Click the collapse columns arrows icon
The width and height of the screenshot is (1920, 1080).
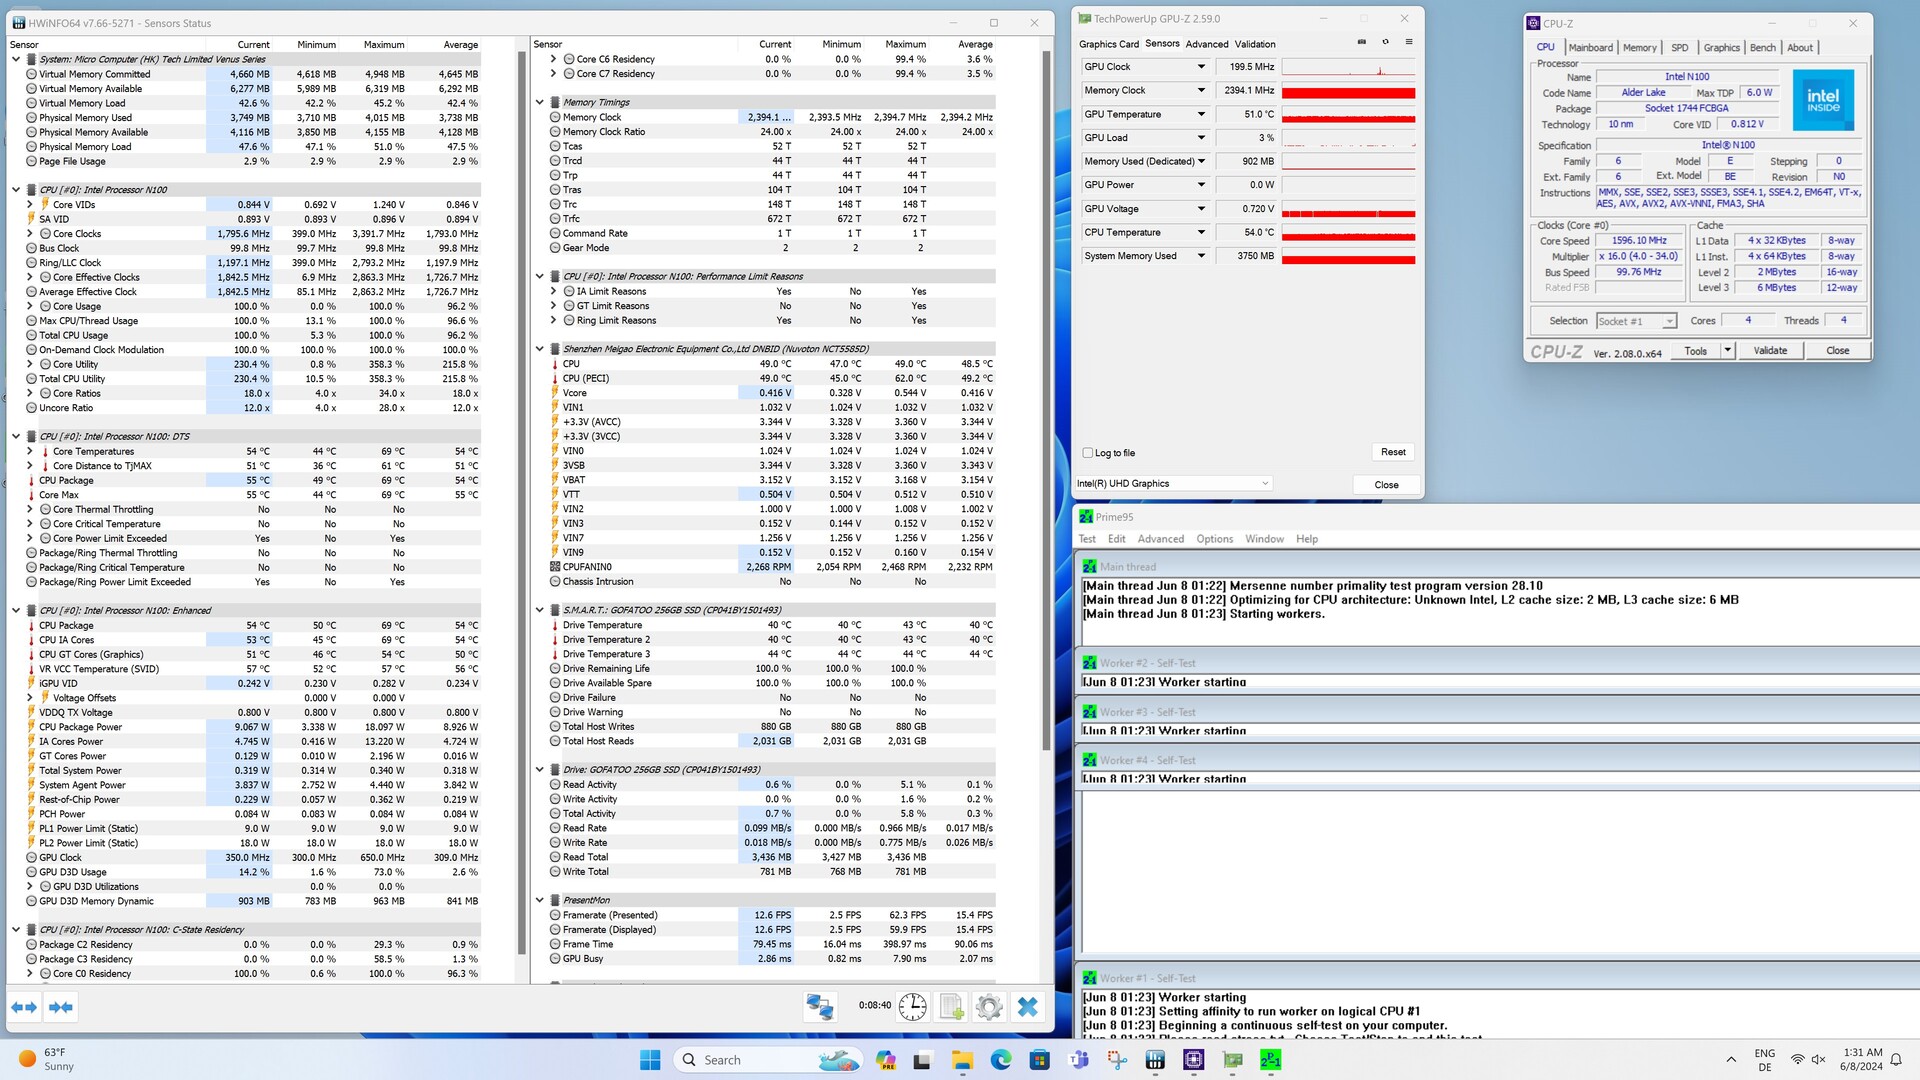pyautogui.click(x=61, y=1007)
